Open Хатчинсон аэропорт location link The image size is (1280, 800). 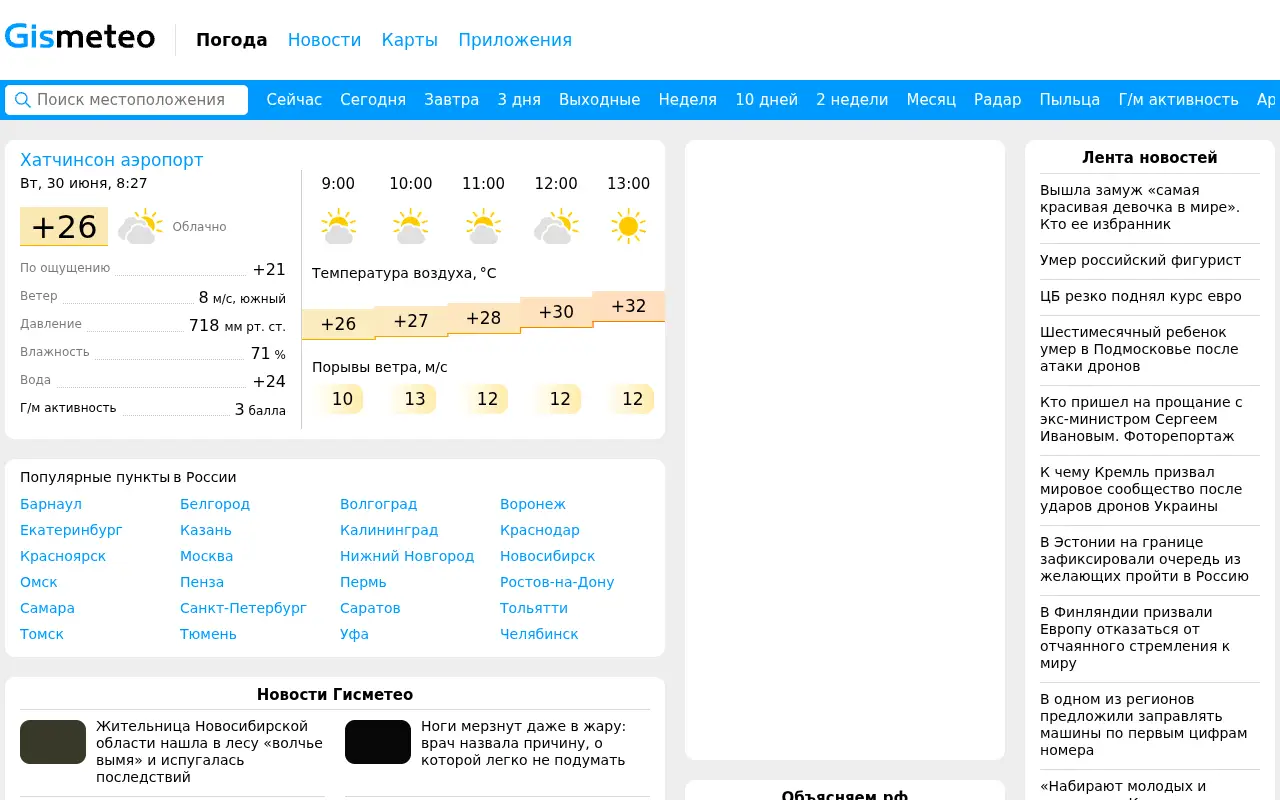tap(112, 160)
